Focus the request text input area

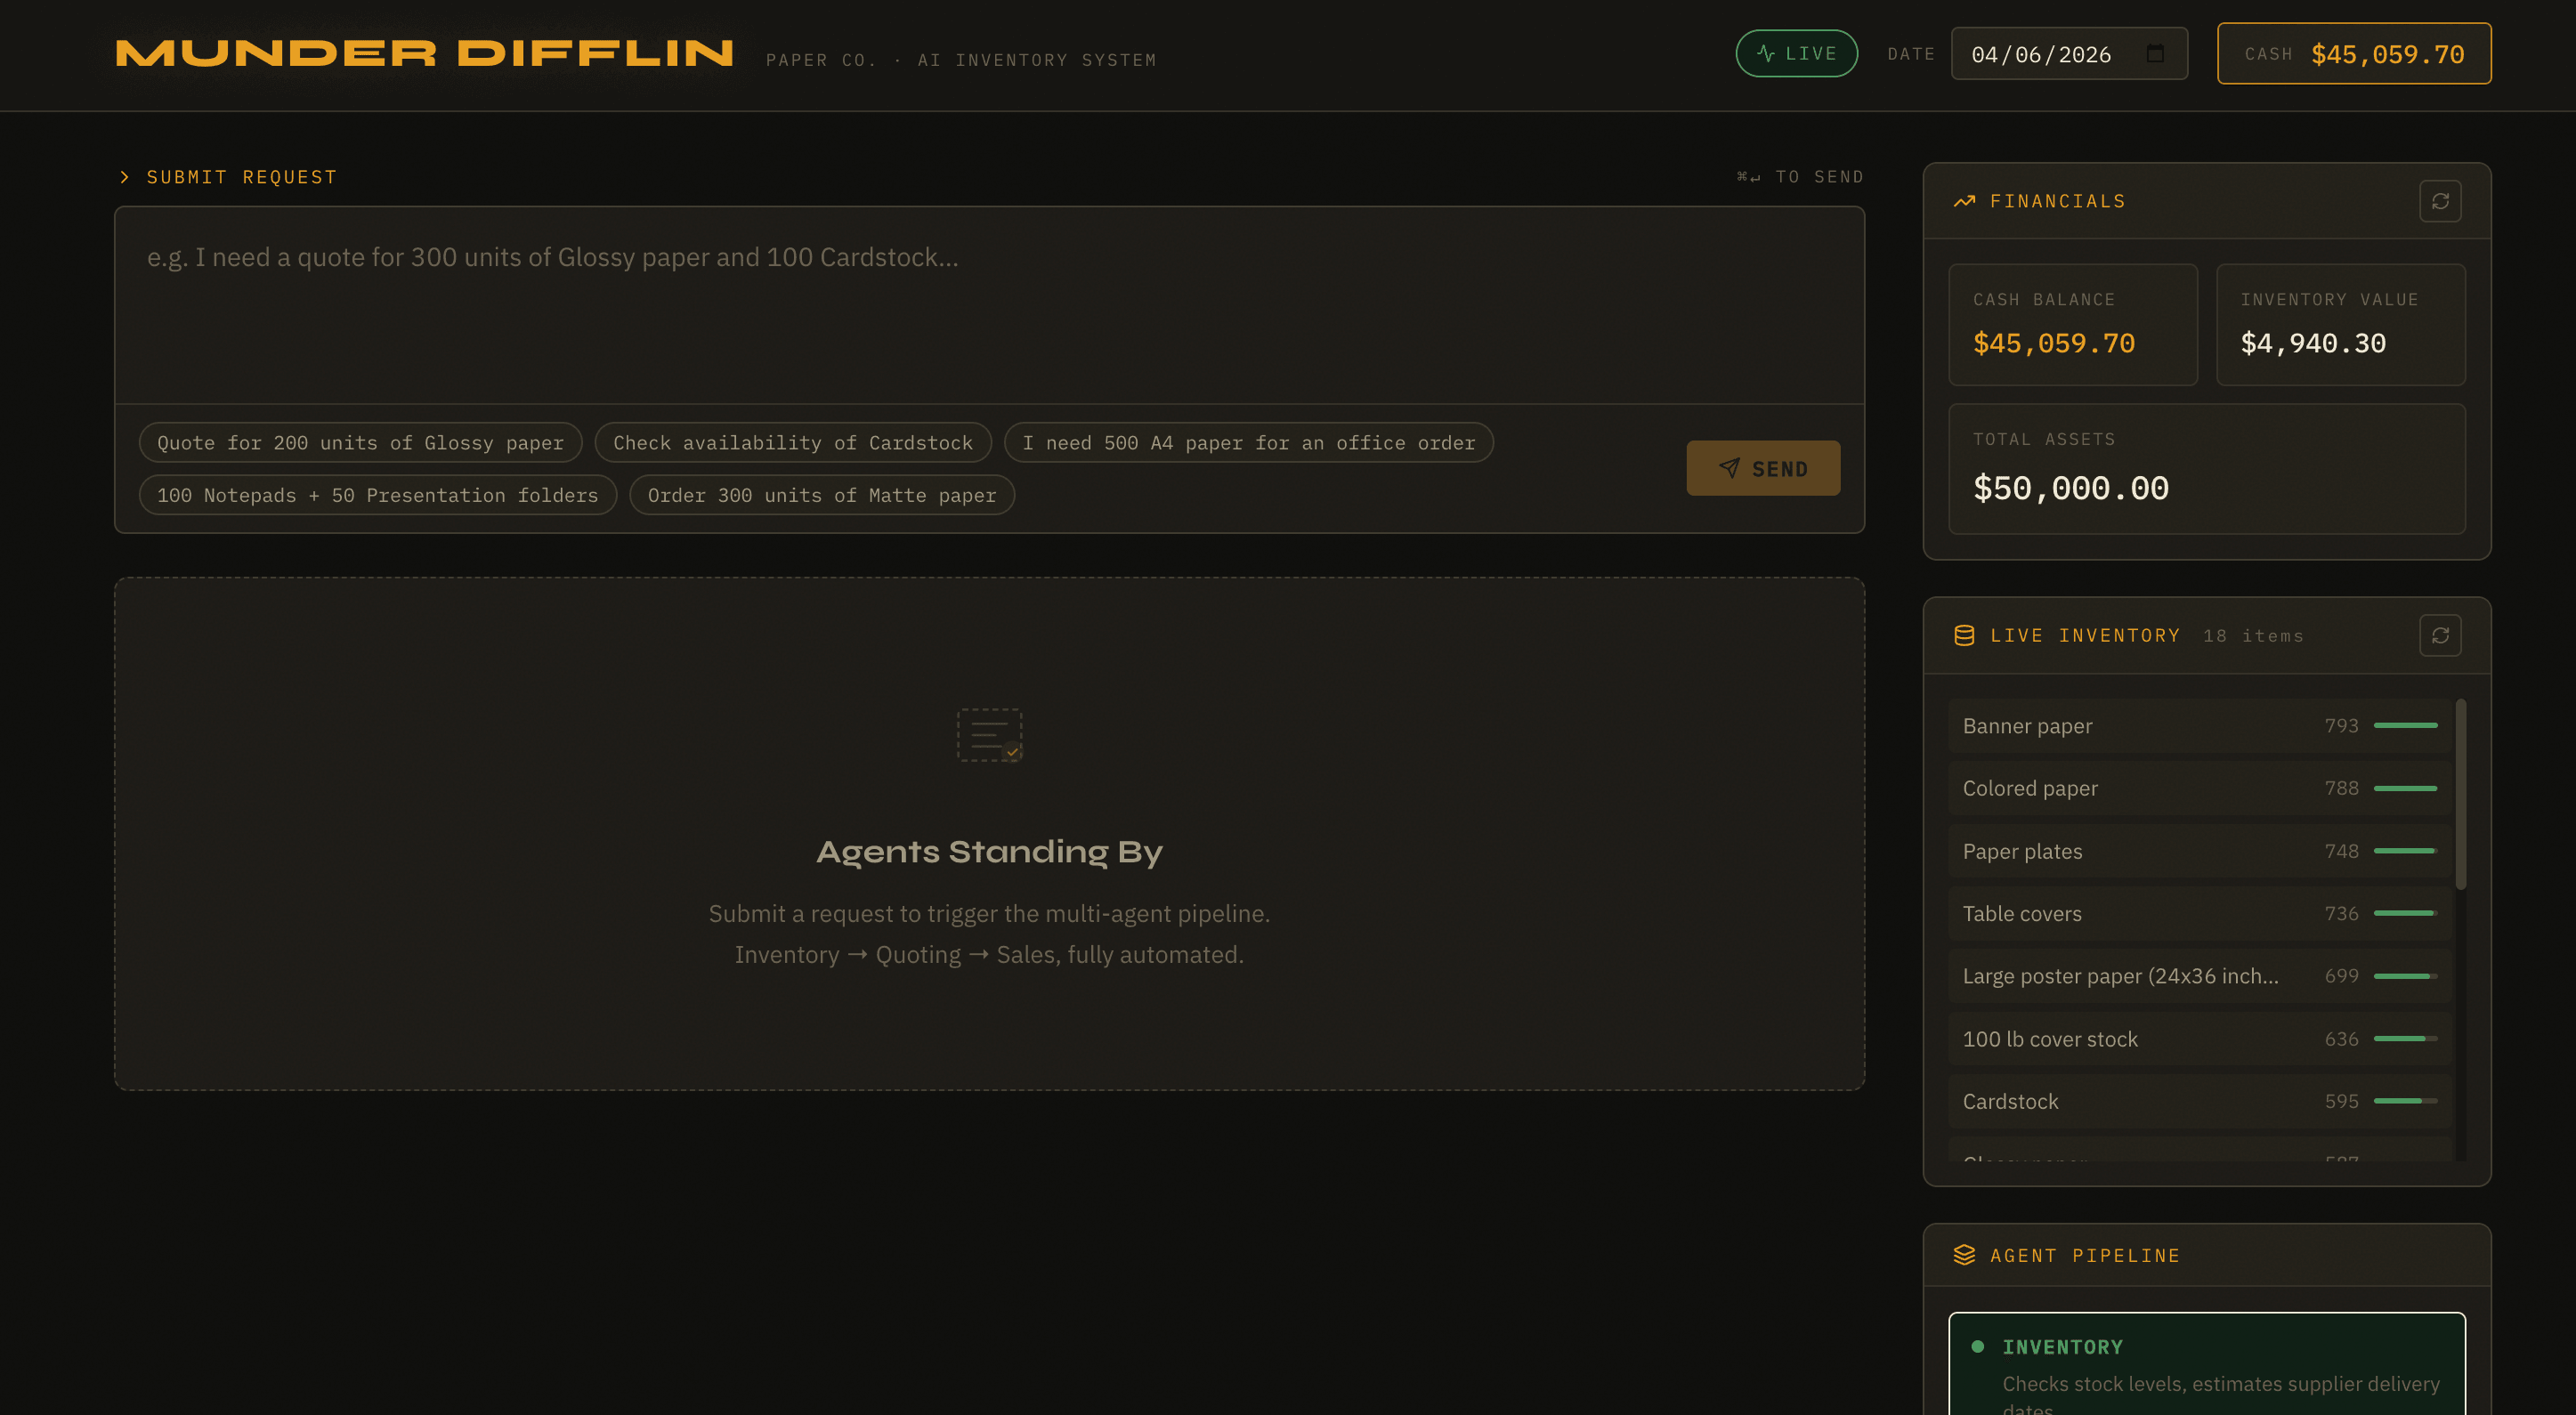point(989,305)
